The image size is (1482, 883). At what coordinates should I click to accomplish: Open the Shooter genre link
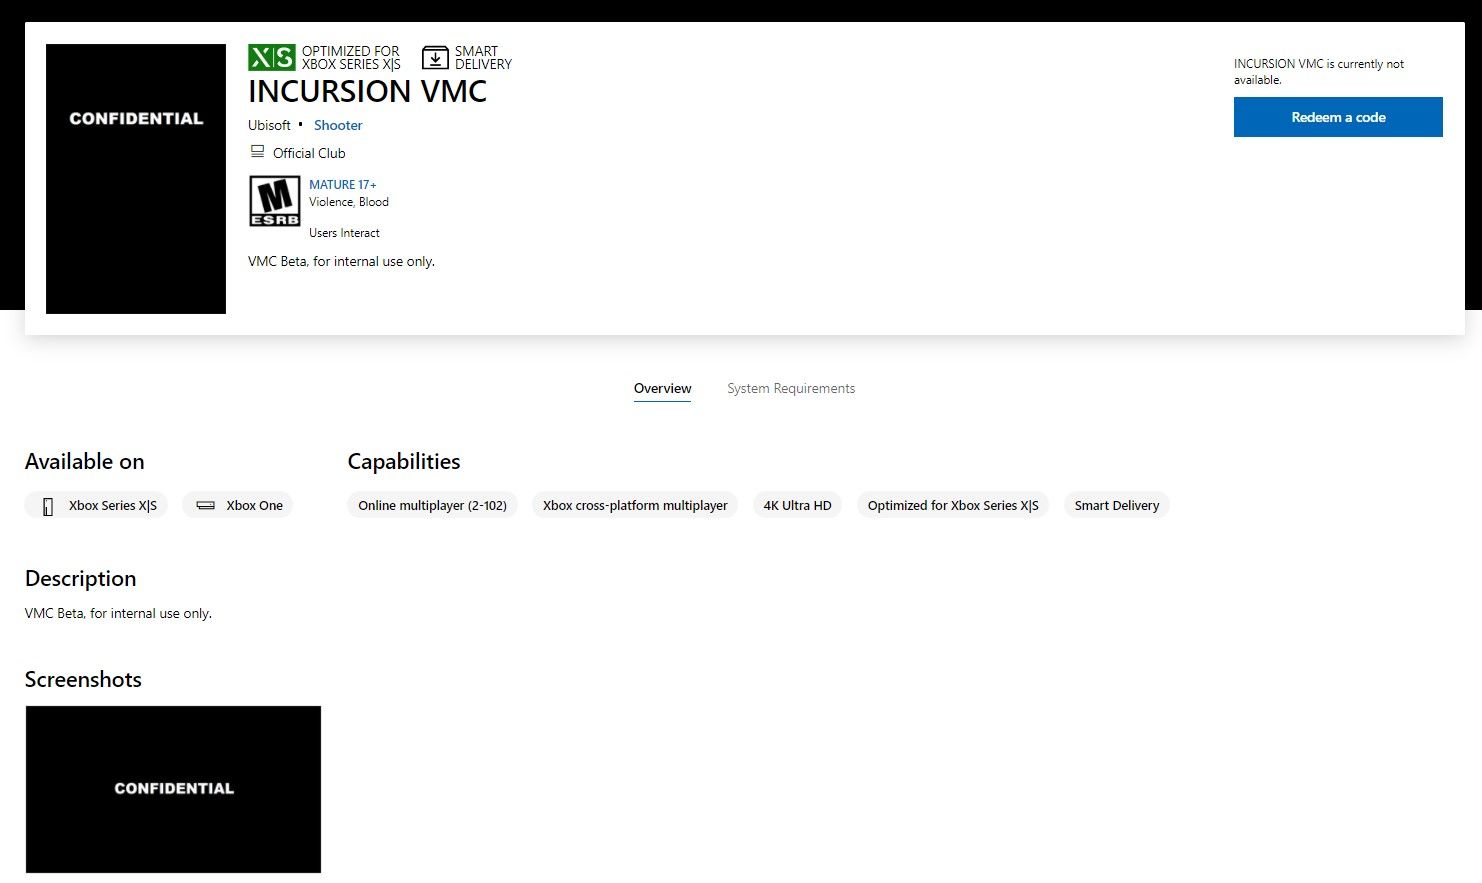(x=338, y=125)
